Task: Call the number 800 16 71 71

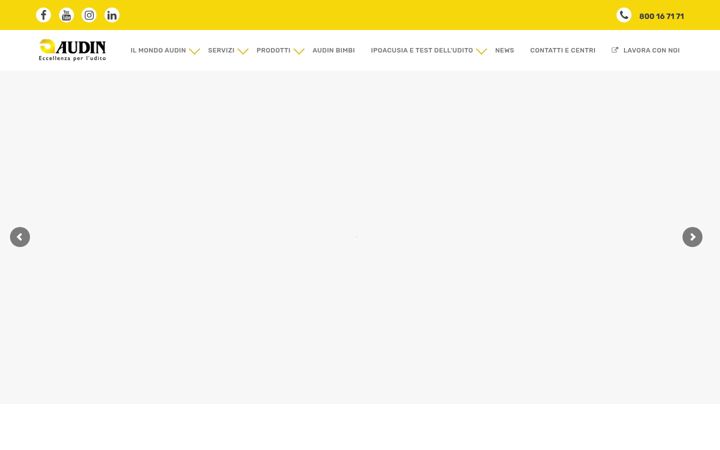Action: click(x=661, y=17)
